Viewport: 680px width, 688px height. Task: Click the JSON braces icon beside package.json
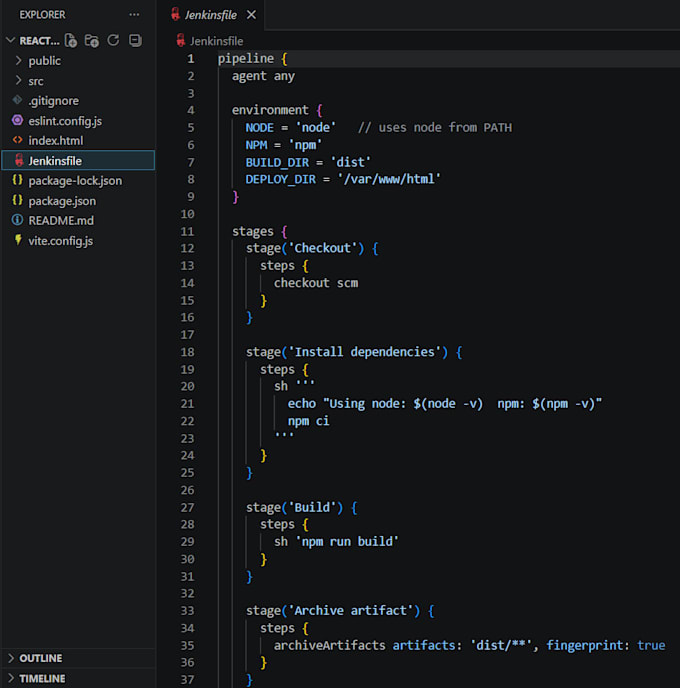[18, 200]
